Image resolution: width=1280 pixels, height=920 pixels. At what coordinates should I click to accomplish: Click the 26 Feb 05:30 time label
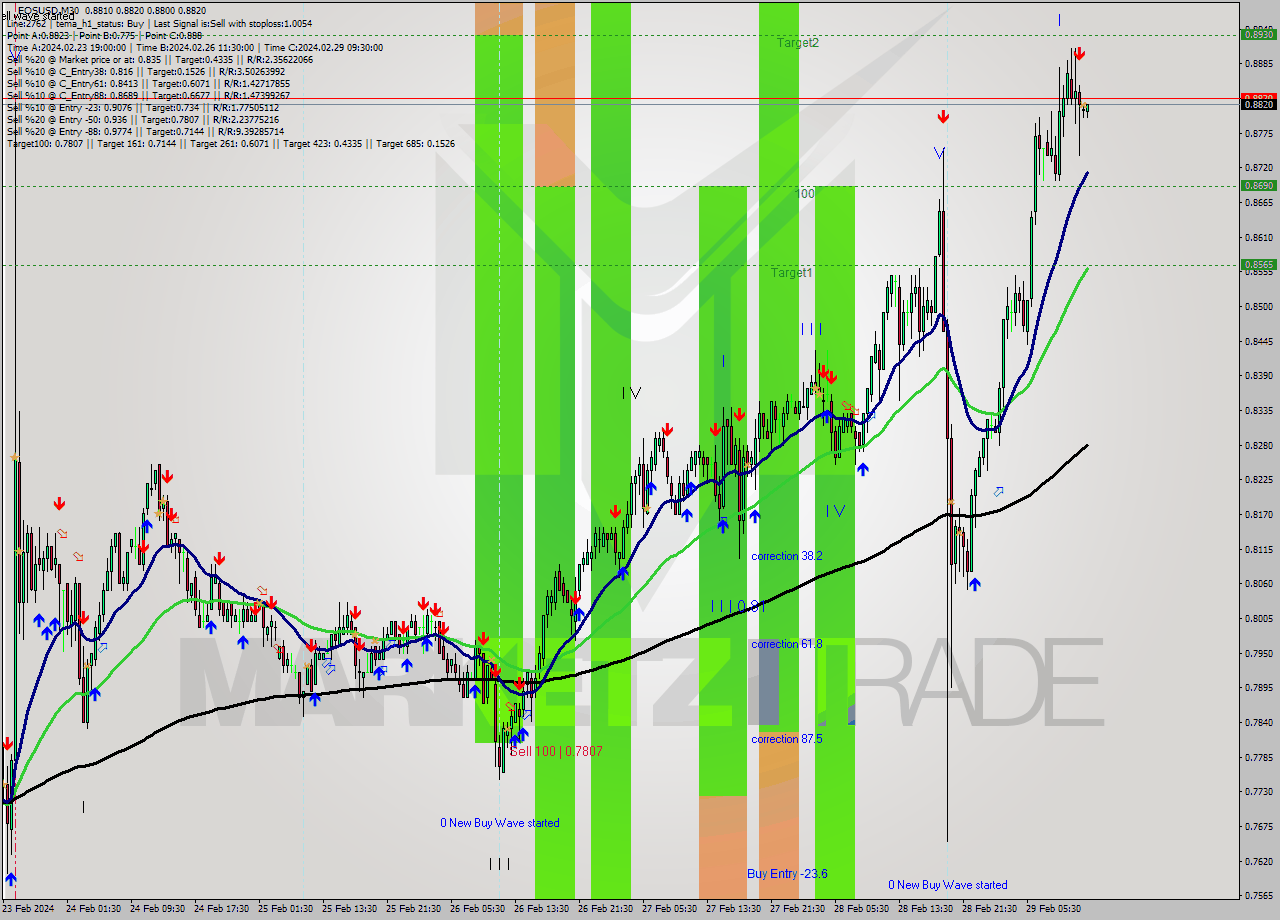tap(478, 909)
